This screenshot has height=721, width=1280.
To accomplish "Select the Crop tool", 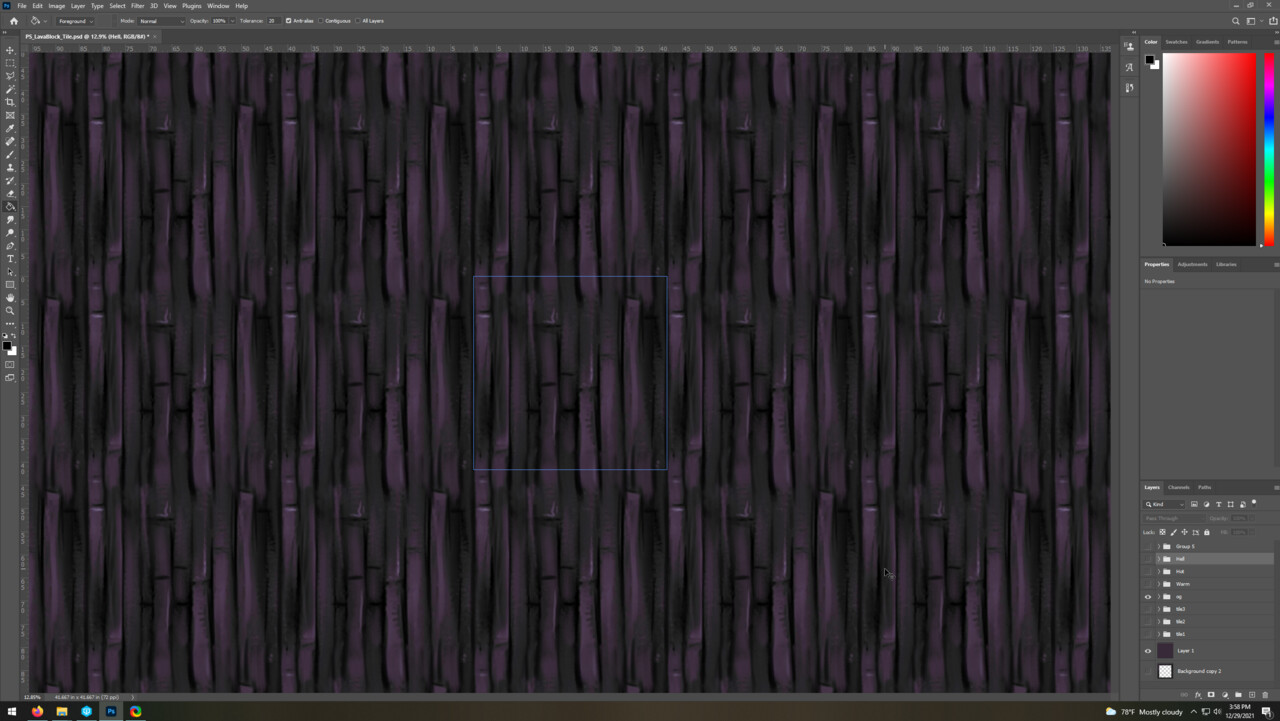I will pos(10,102).
